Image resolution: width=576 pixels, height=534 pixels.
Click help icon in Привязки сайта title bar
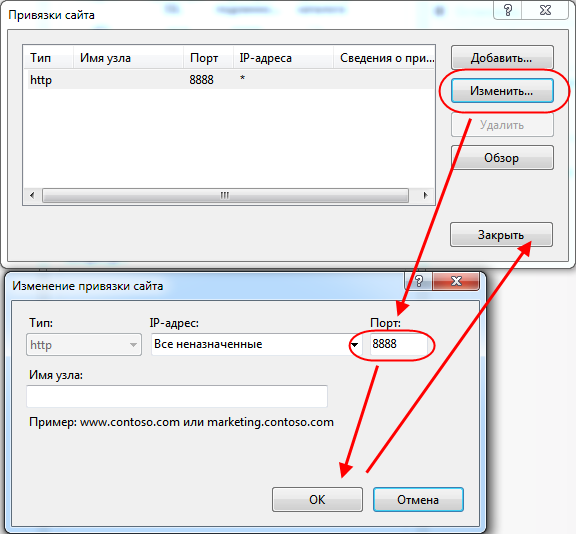pyautogui.click(x=508, y=10)
